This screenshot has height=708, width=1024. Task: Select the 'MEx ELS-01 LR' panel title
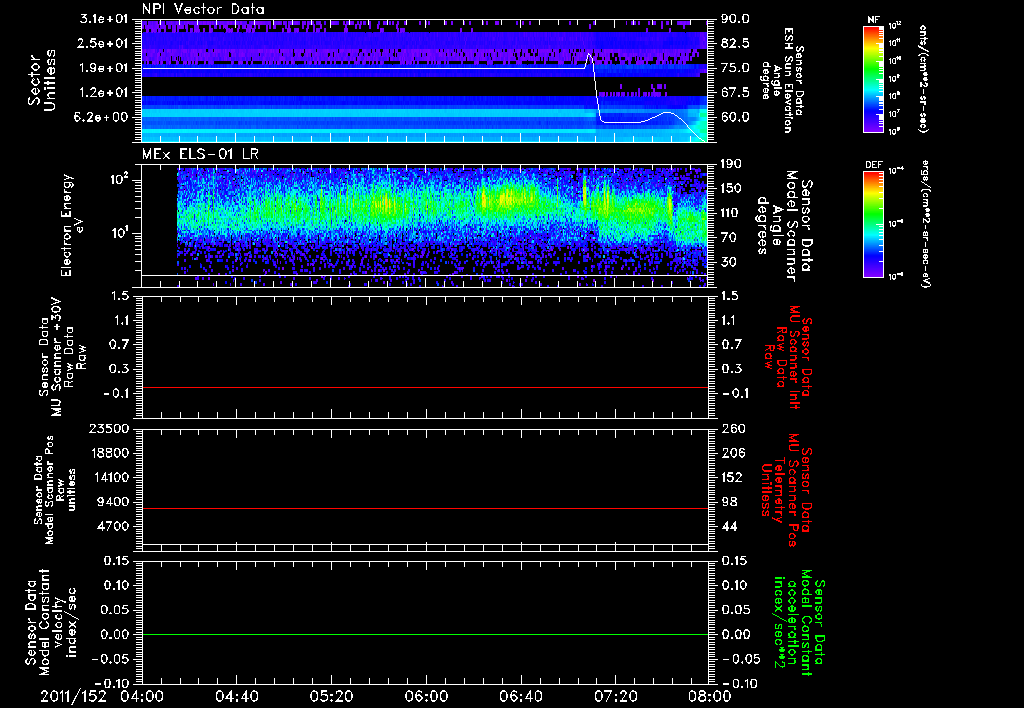pyautogui.click(x=198, y=154)
